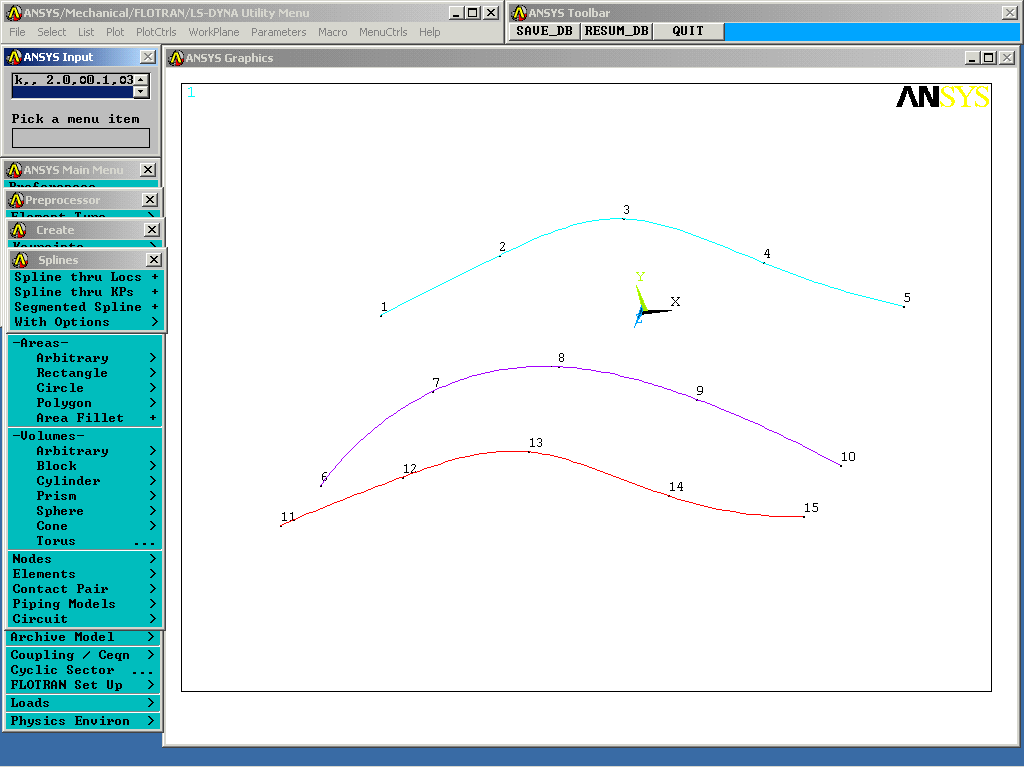Close the Preprocessor menu window

pos(150,200)
